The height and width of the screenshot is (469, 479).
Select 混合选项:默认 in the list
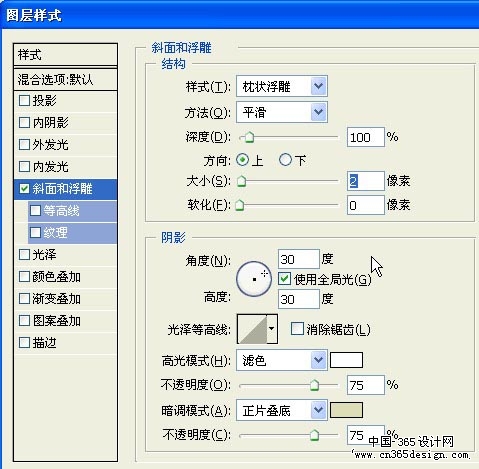[x=65, y=79]
